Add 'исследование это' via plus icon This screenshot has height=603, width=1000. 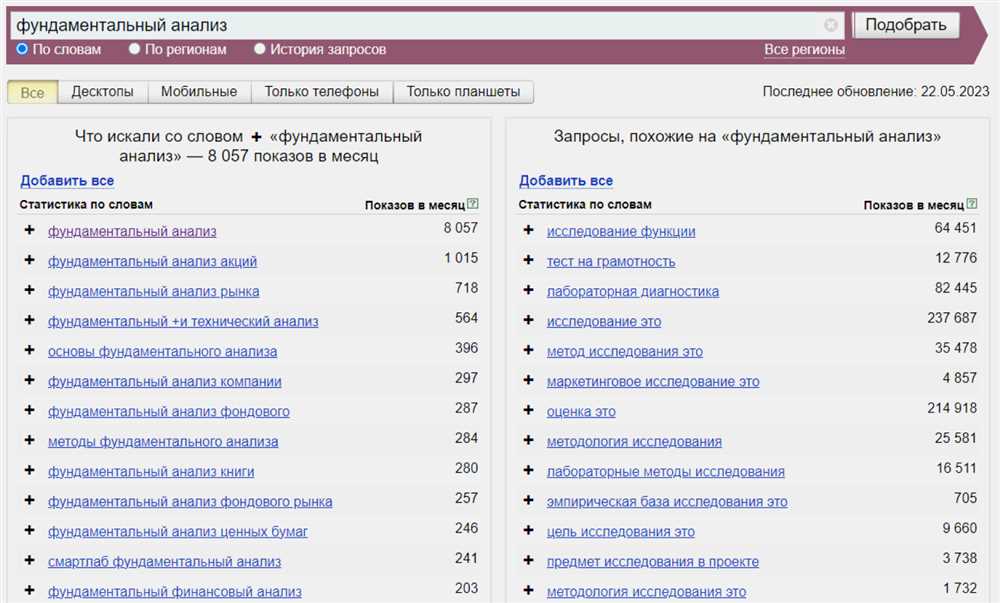pyautogui.click(x=528, y=320)
